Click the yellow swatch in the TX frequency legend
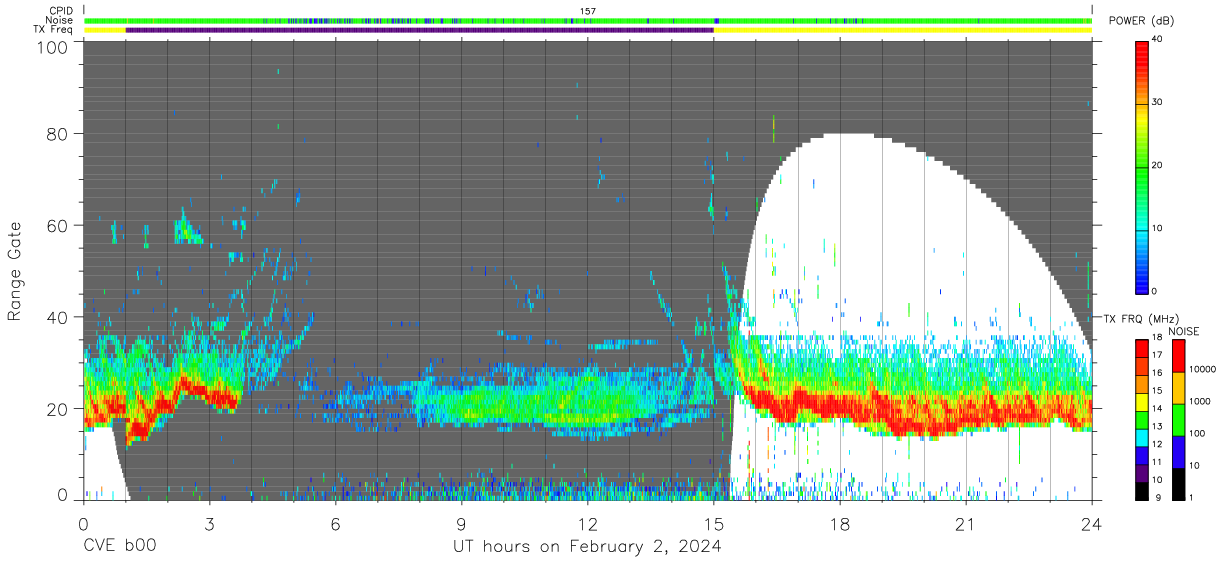Image resolution: width=1228 pixels, height=567 pixels. point(1142,401)
